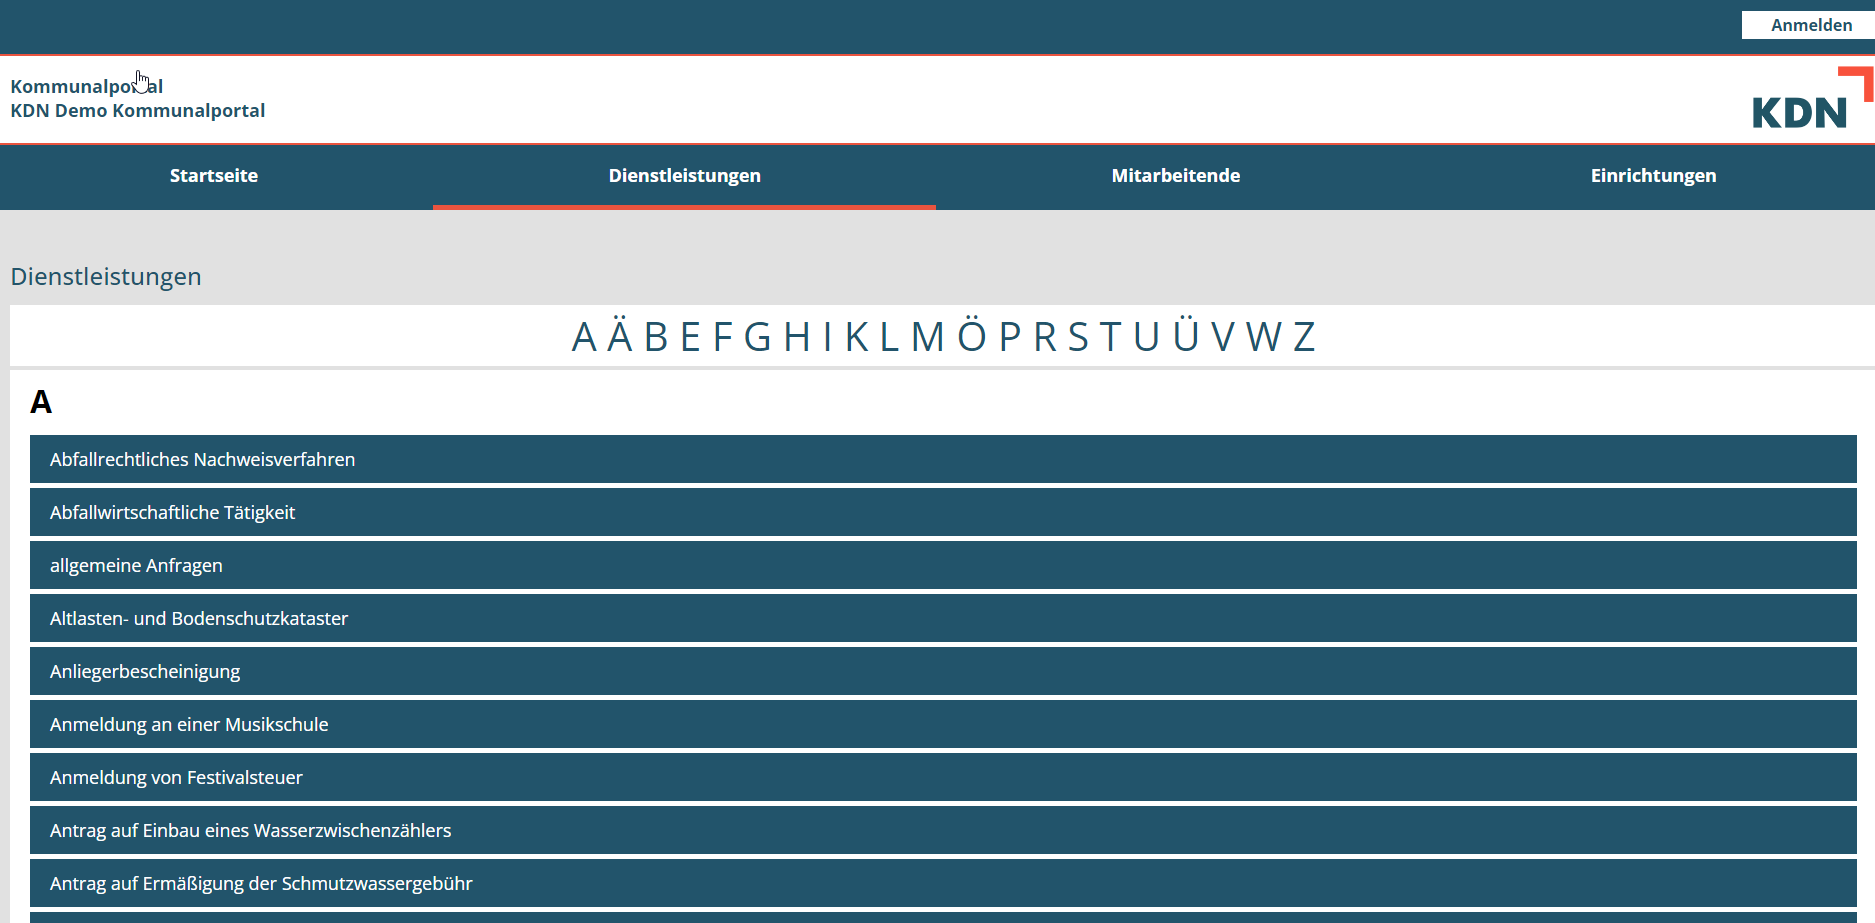Click the KDN Demo Kommunalportal title link
This screenshot has height=923, width=1875.
point(138,110)
